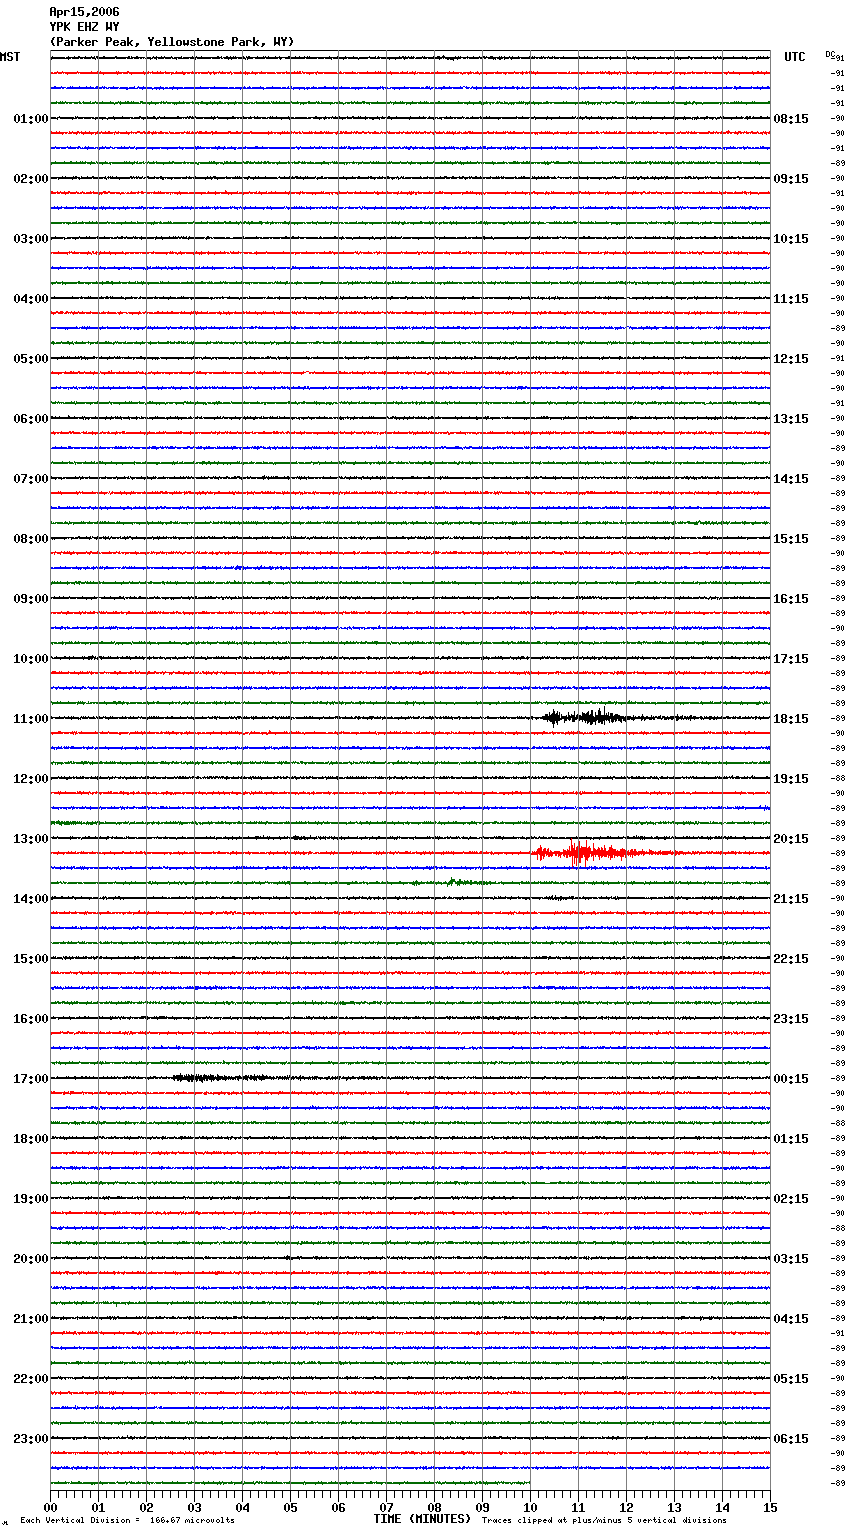
Task: Click the black seismic burst on the 11:00 trace
Action: pyautogui.click(x=585, y=717)
